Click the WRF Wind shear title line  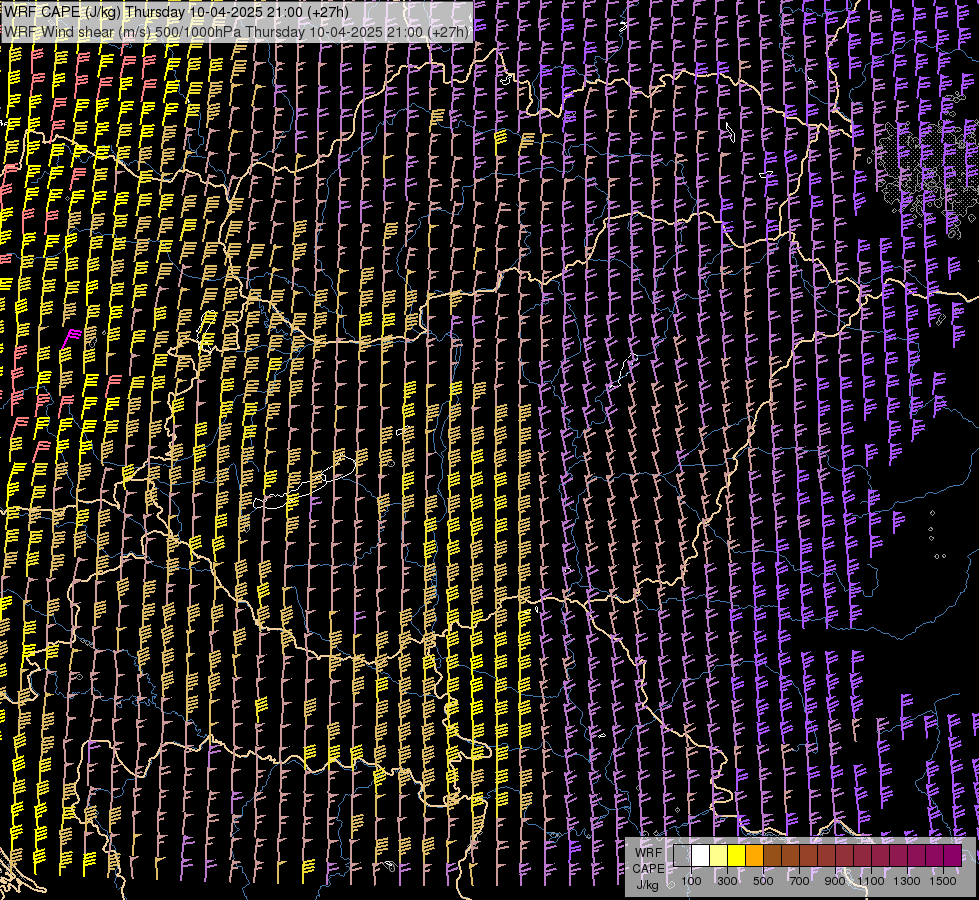236,31
